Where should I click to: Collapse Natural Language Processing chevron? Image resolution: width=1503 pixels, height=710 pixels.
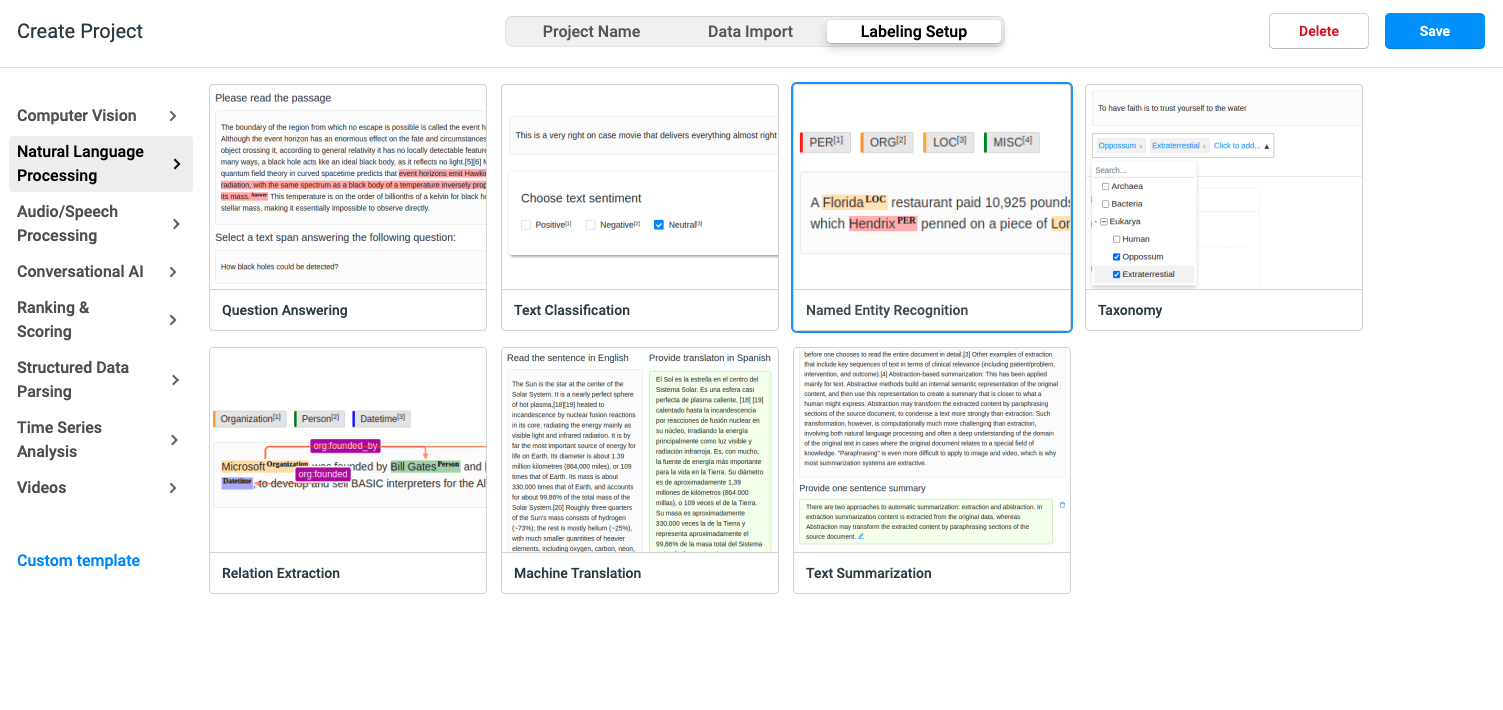pyautogui.click(x=177, y=164)
